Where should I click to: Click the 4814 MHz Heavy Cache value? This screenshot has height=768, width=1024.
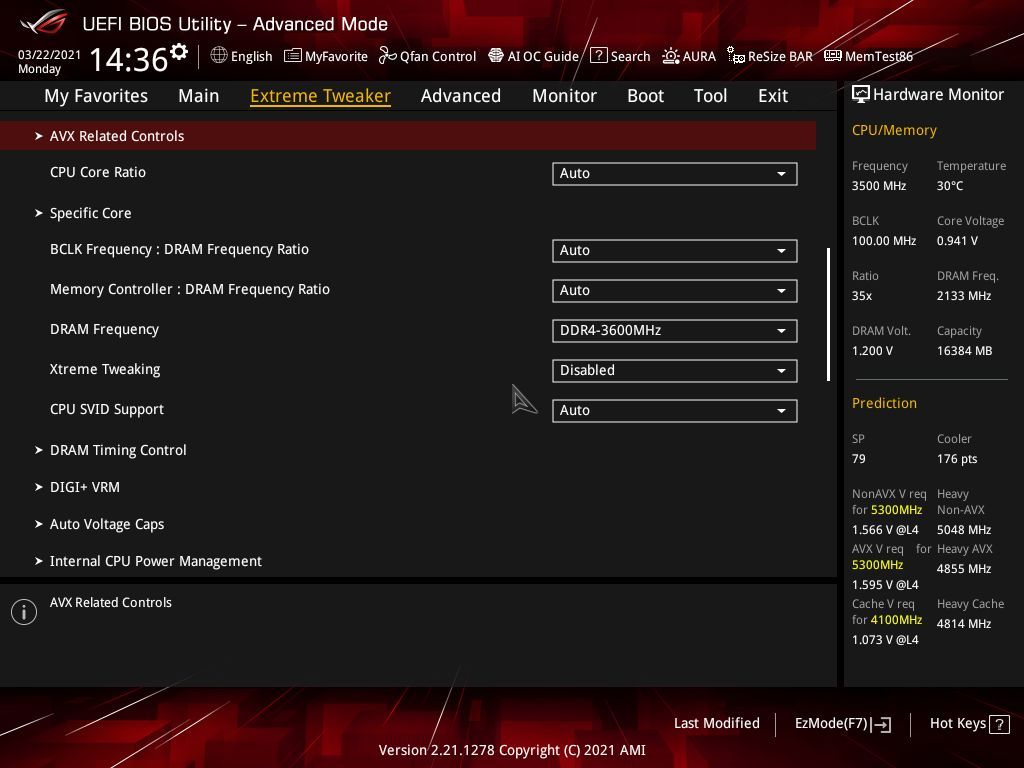coord(964,624)
